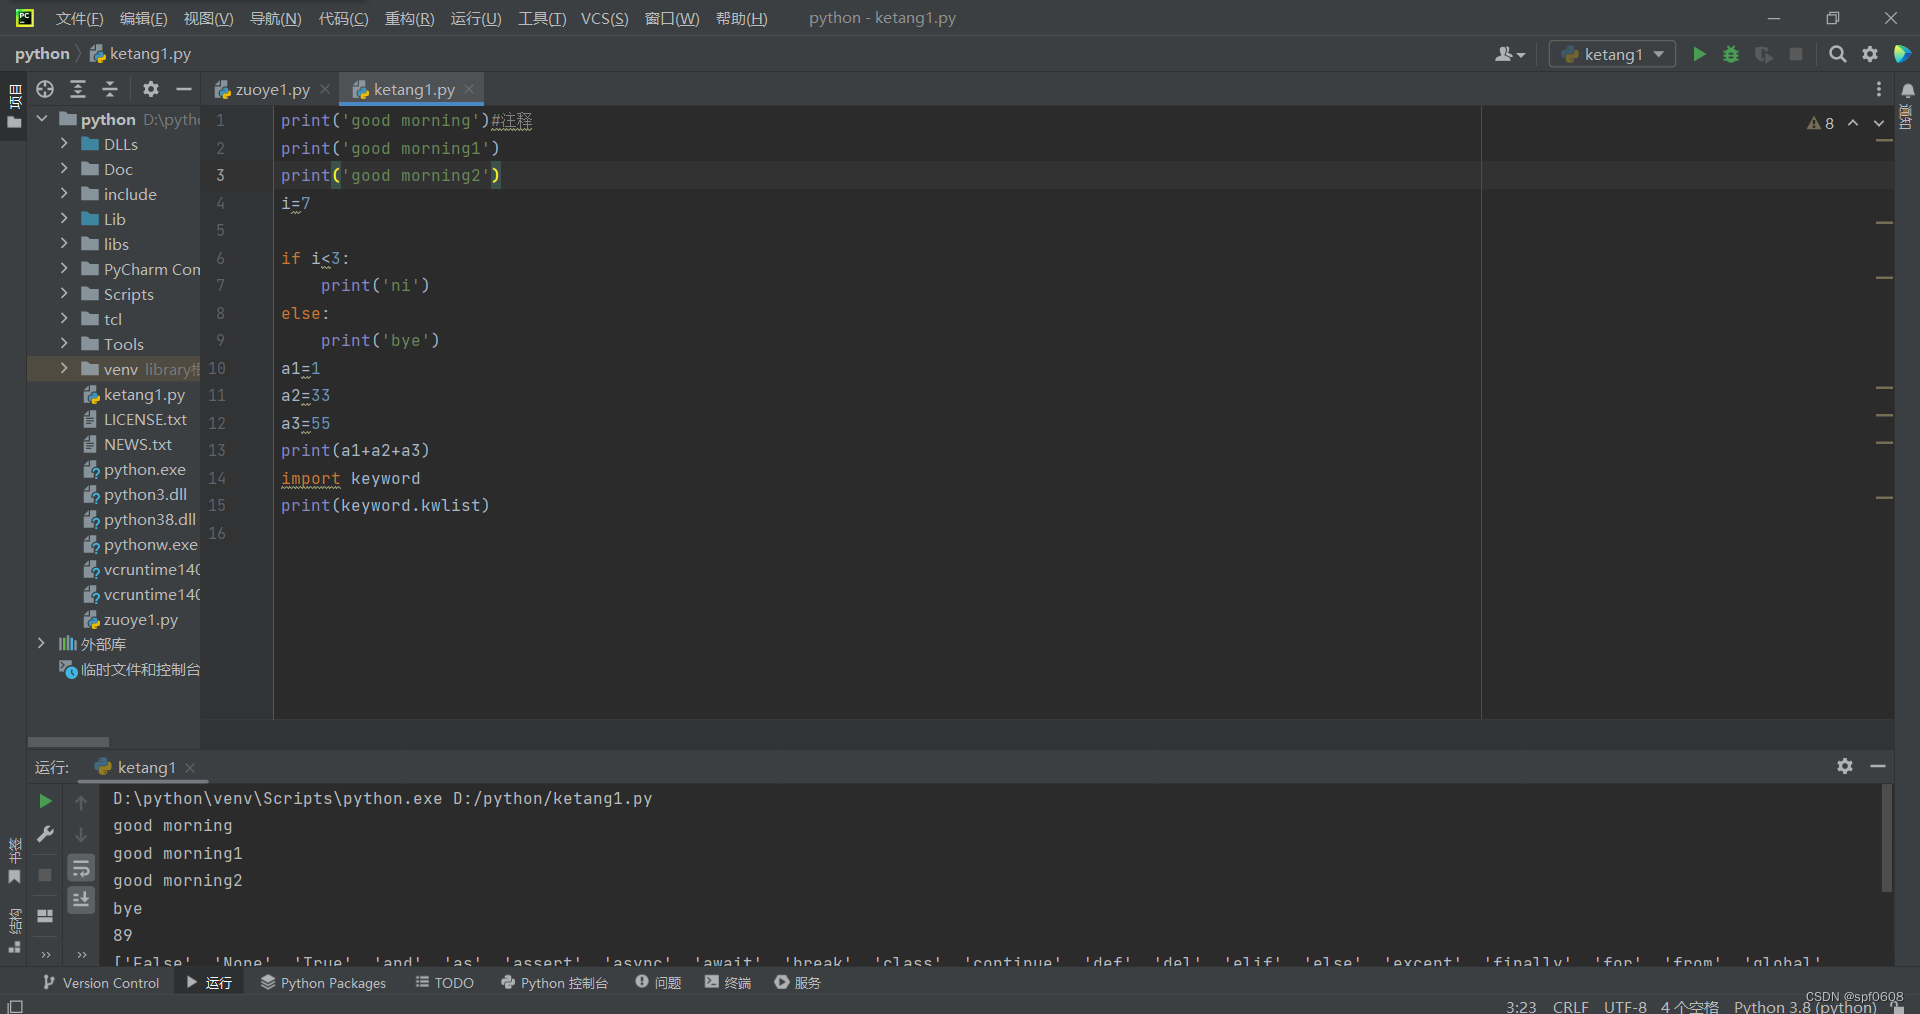This screenshot has height=1014, width=1920.
Task: Select LICENSE.txt in the project tree
Action: [145, 420]
